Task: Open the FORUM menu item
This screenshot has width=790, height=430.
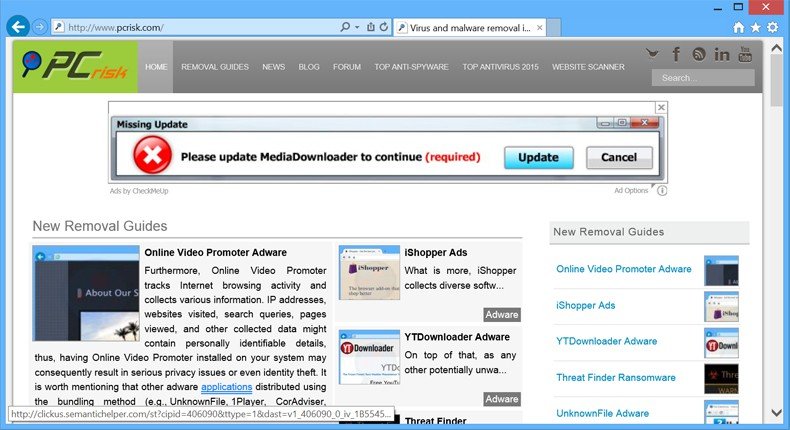Action: pyautogui.click(x=347, y=67)
